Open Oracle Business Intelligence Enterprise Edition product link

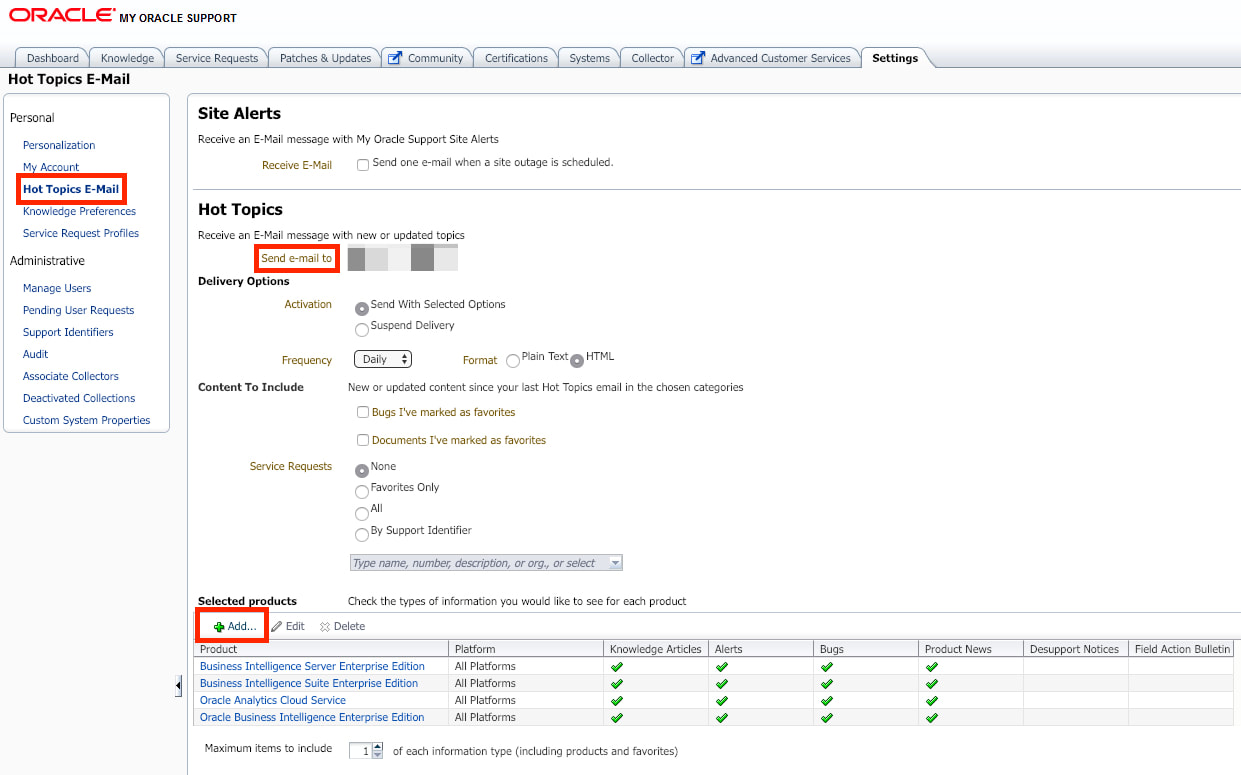tap(312, 717)
